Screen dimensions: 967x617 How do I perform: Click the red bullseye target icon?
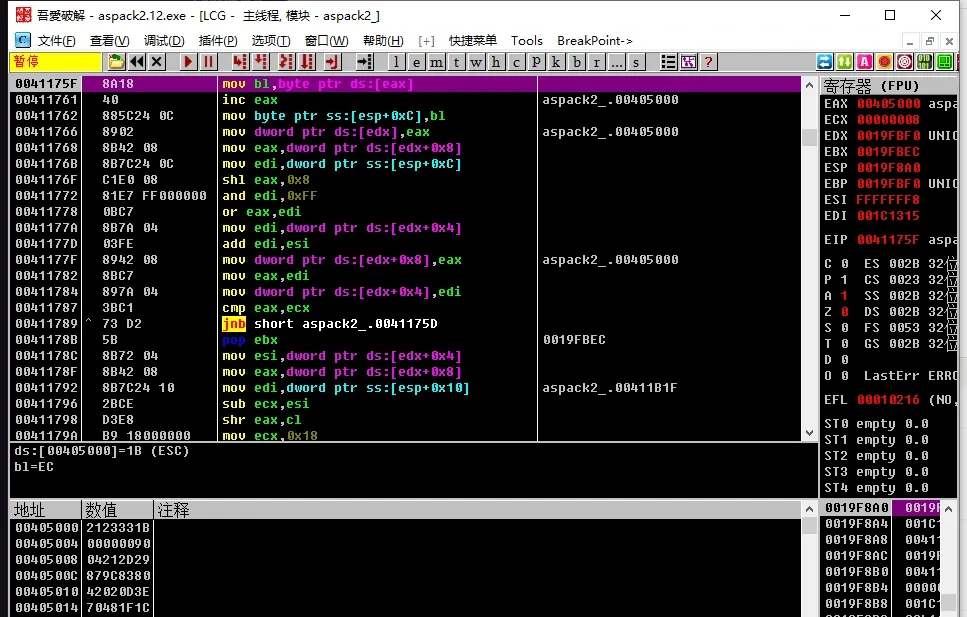[905, 62]
